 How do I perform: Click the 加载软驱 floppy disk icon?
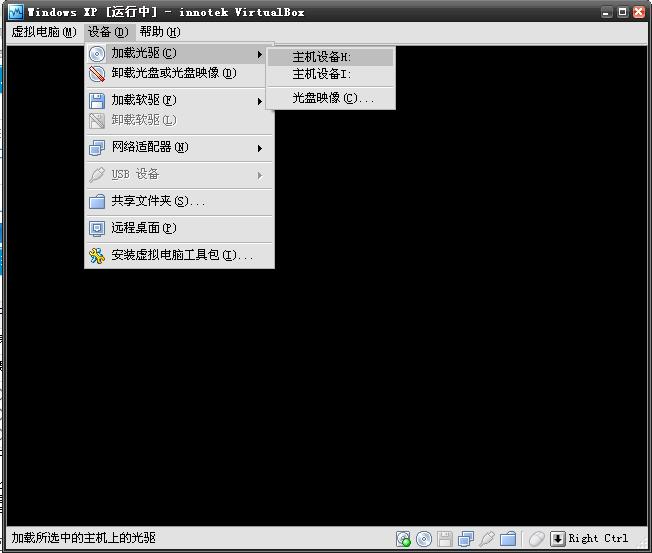(97, 101)
